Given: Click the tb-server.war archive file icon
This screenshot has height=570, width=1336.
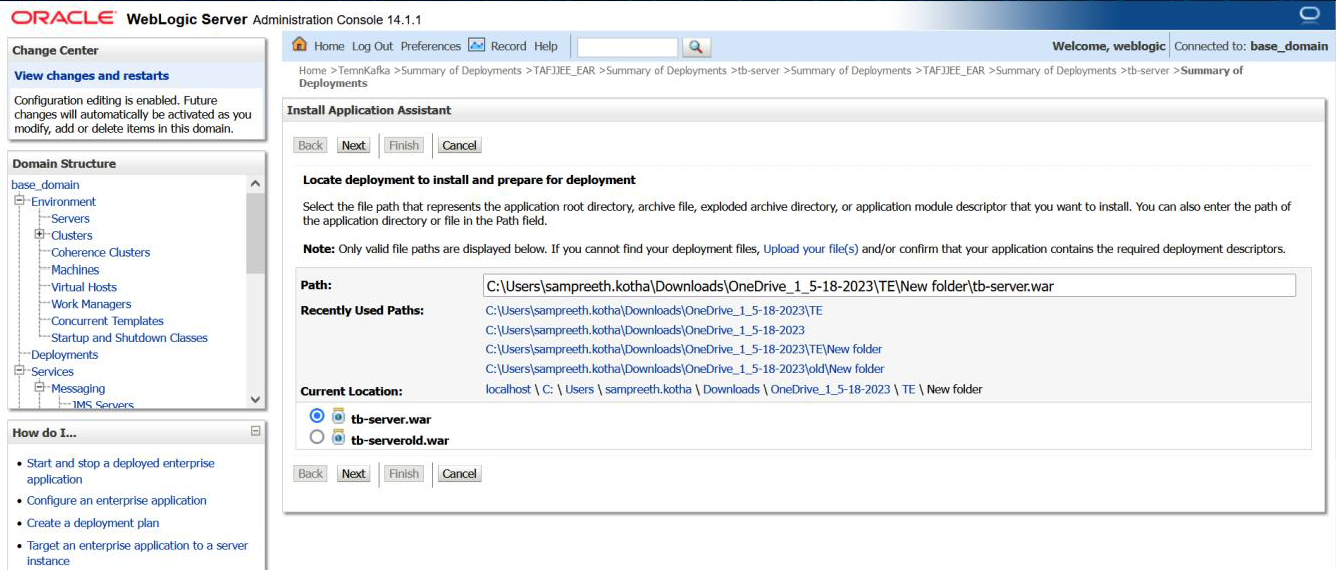Looking at the screenshot, I should click(338, 417).
